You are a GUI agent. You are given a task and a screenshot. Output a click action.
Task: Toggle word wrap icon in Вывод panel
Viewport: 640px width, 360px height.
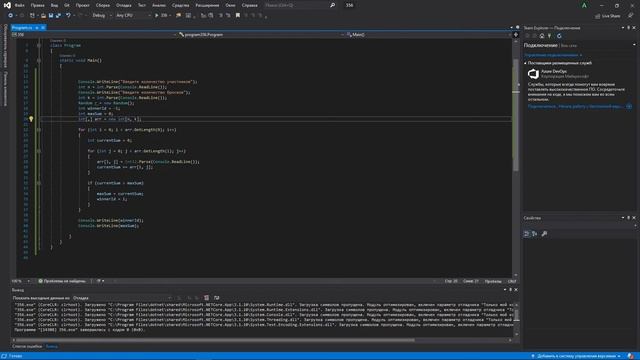[x=217, y=298]
